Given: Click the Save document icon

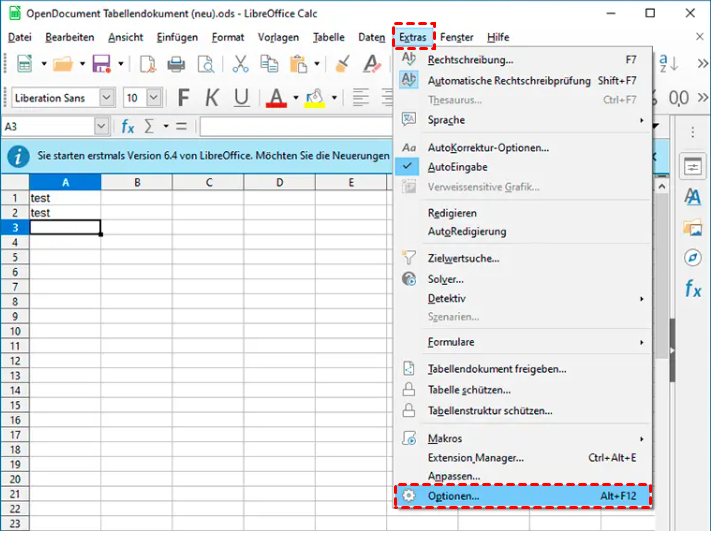Looking at the screenshot, I should click(102, 64).
